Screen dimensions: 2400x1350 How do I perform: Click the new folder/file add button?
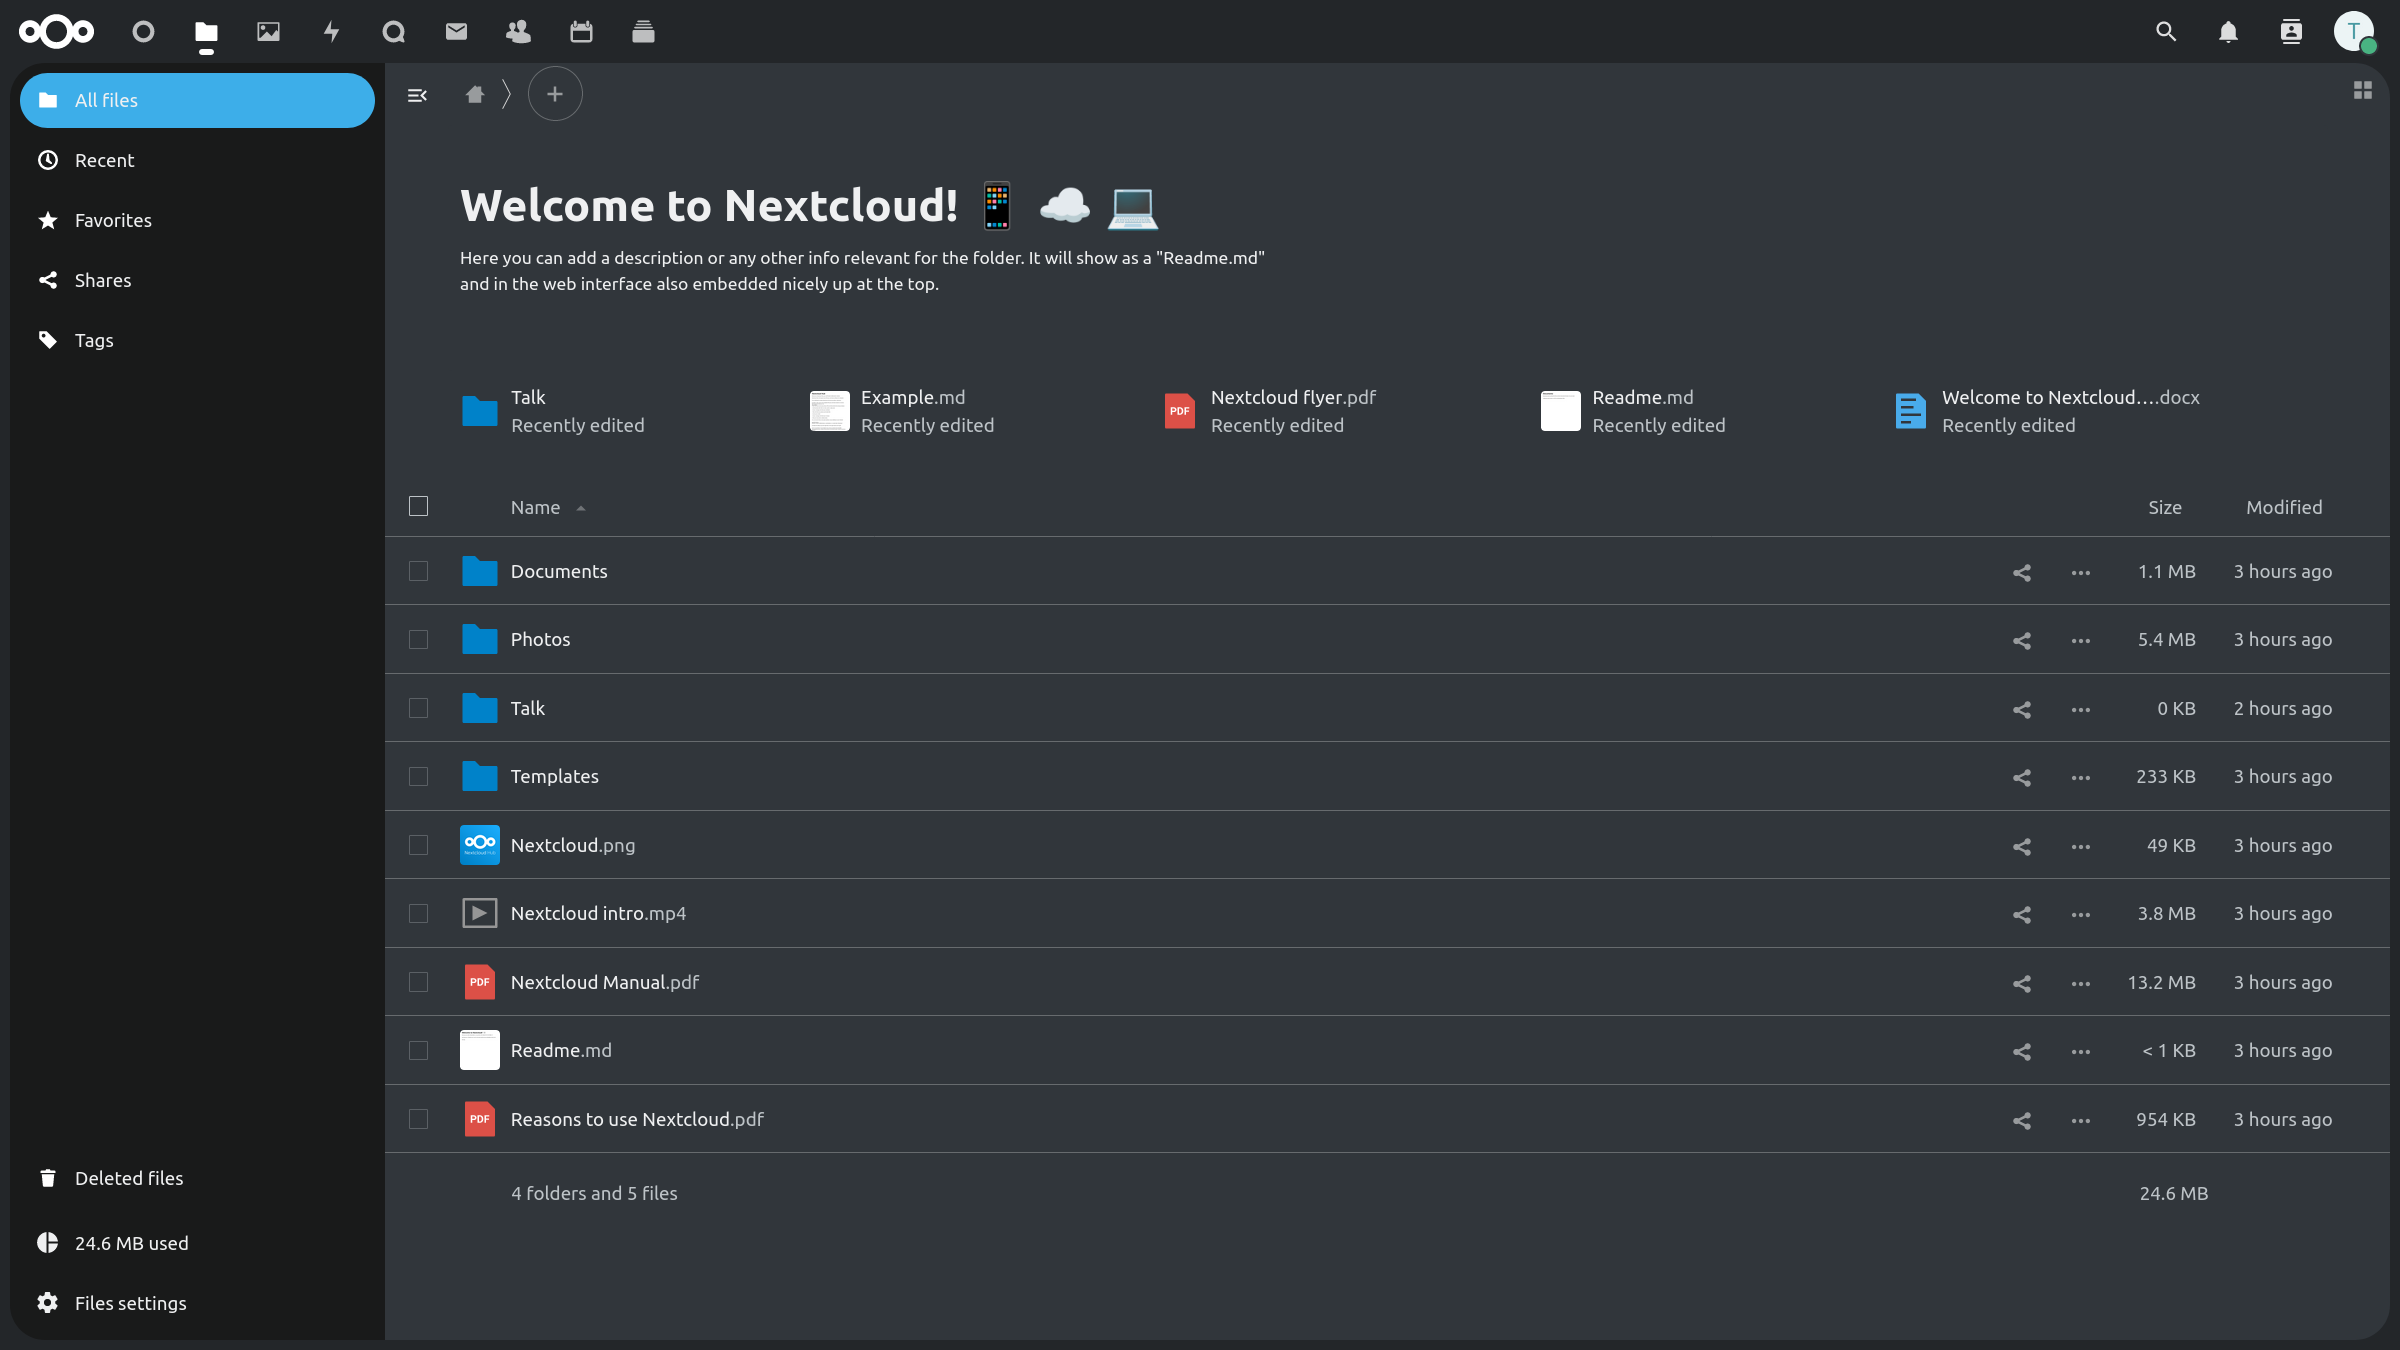click(x=555, y=96)
